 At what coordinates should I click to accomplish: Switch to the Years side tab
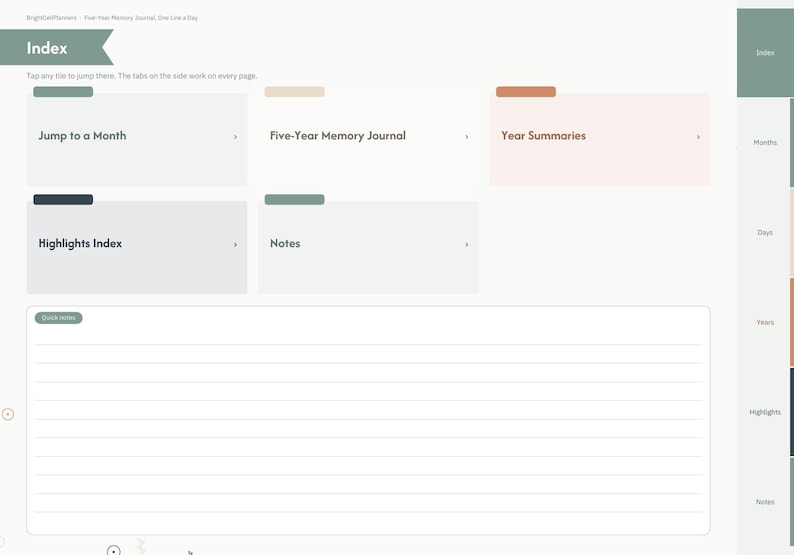pos(765,322)
